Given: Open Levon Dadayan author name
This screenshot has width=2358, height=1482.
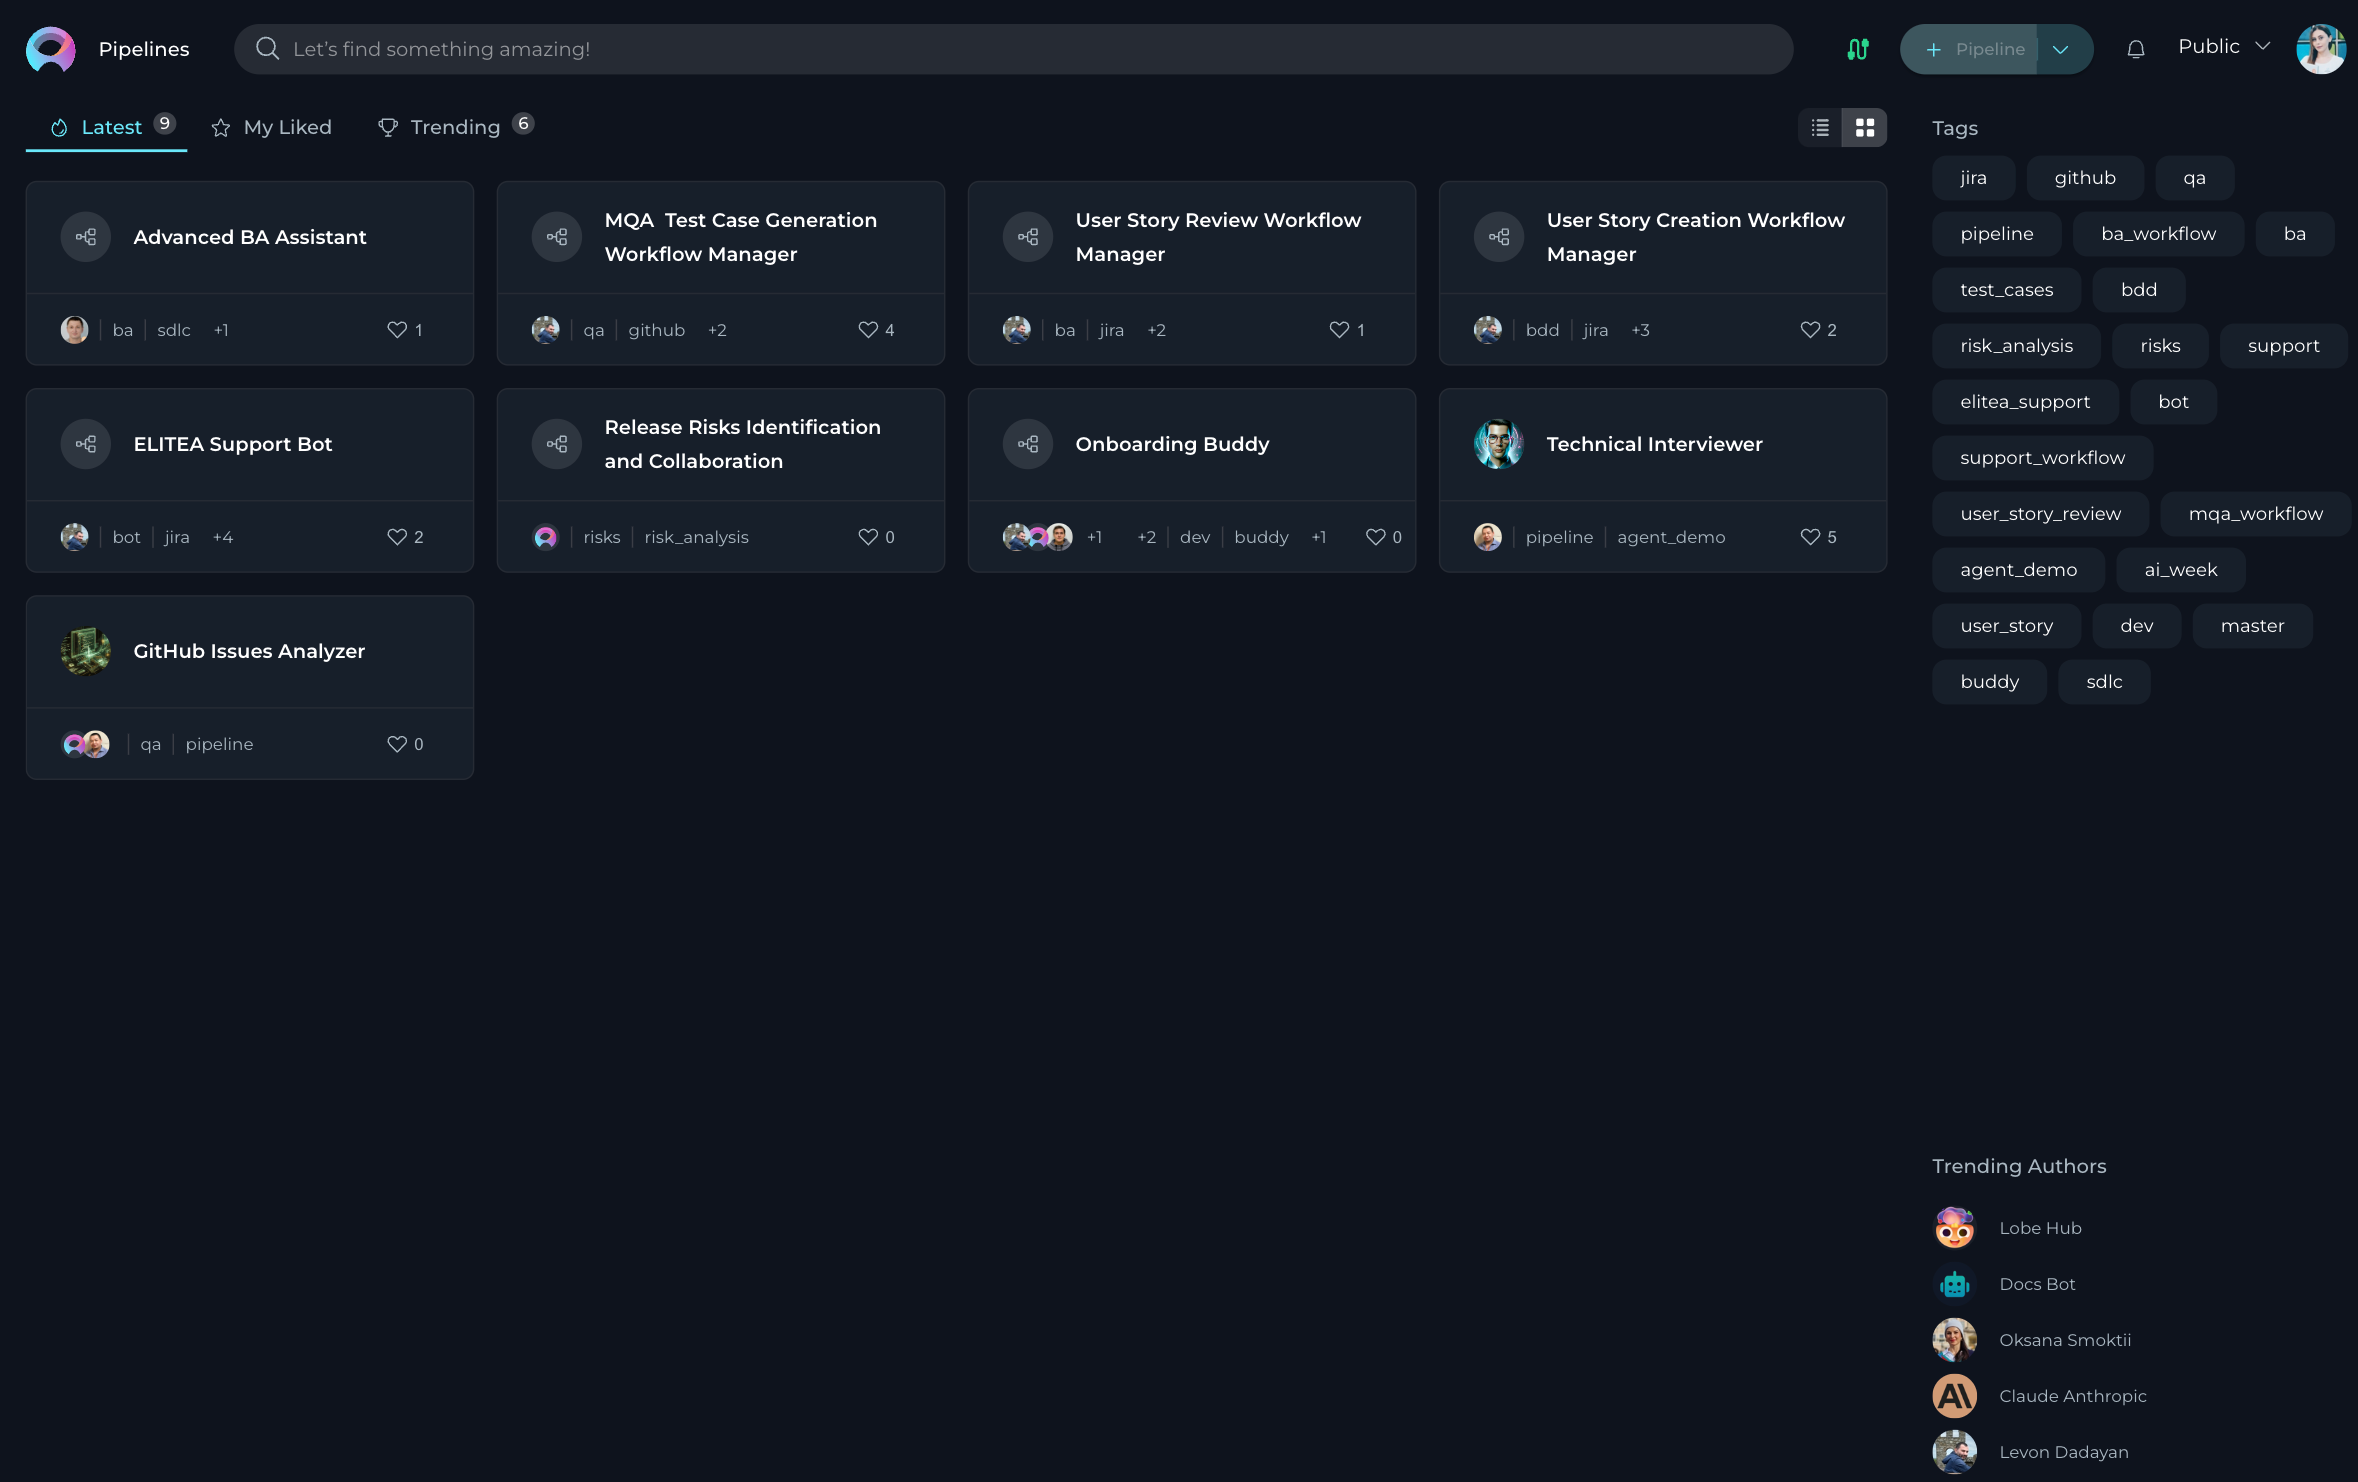Looking at the screenshot, I should click(x=2063, y=1452).
